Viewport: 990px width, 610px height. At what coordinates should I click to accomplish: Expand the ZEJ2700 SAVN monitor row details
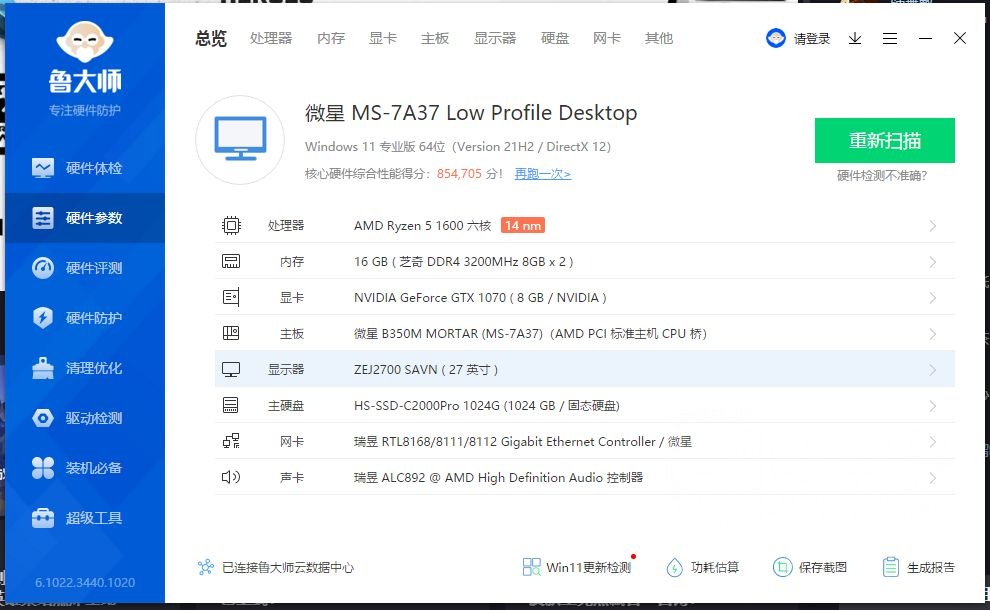(x=932, y=369)
